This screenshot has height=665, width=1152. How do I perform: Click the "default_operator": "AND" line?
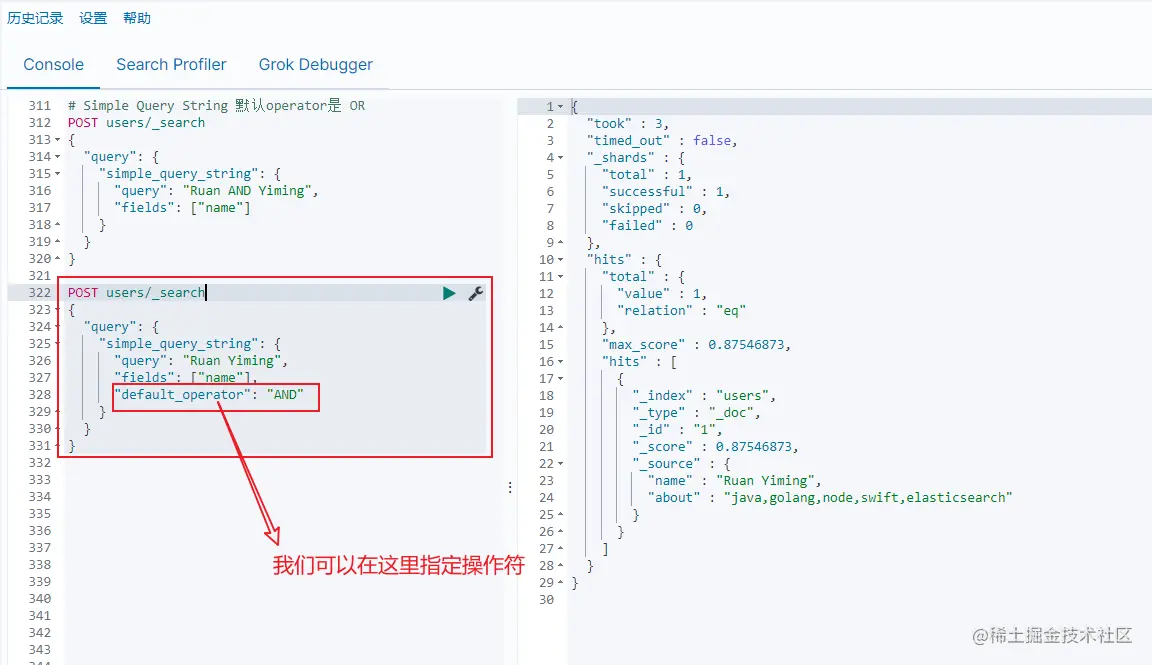coord(209,395)
